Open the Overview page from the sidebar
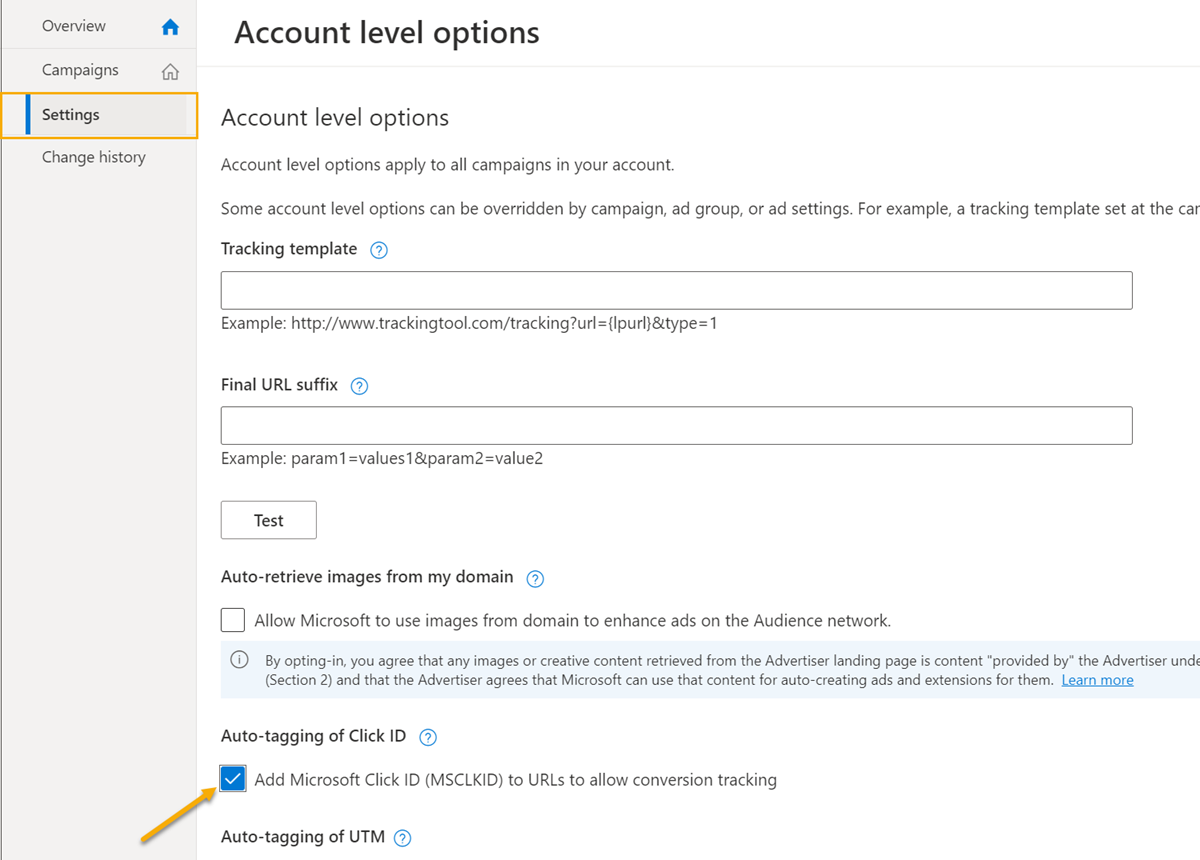The height and width of the screenshot is (860, 1200). pos(74,26)
